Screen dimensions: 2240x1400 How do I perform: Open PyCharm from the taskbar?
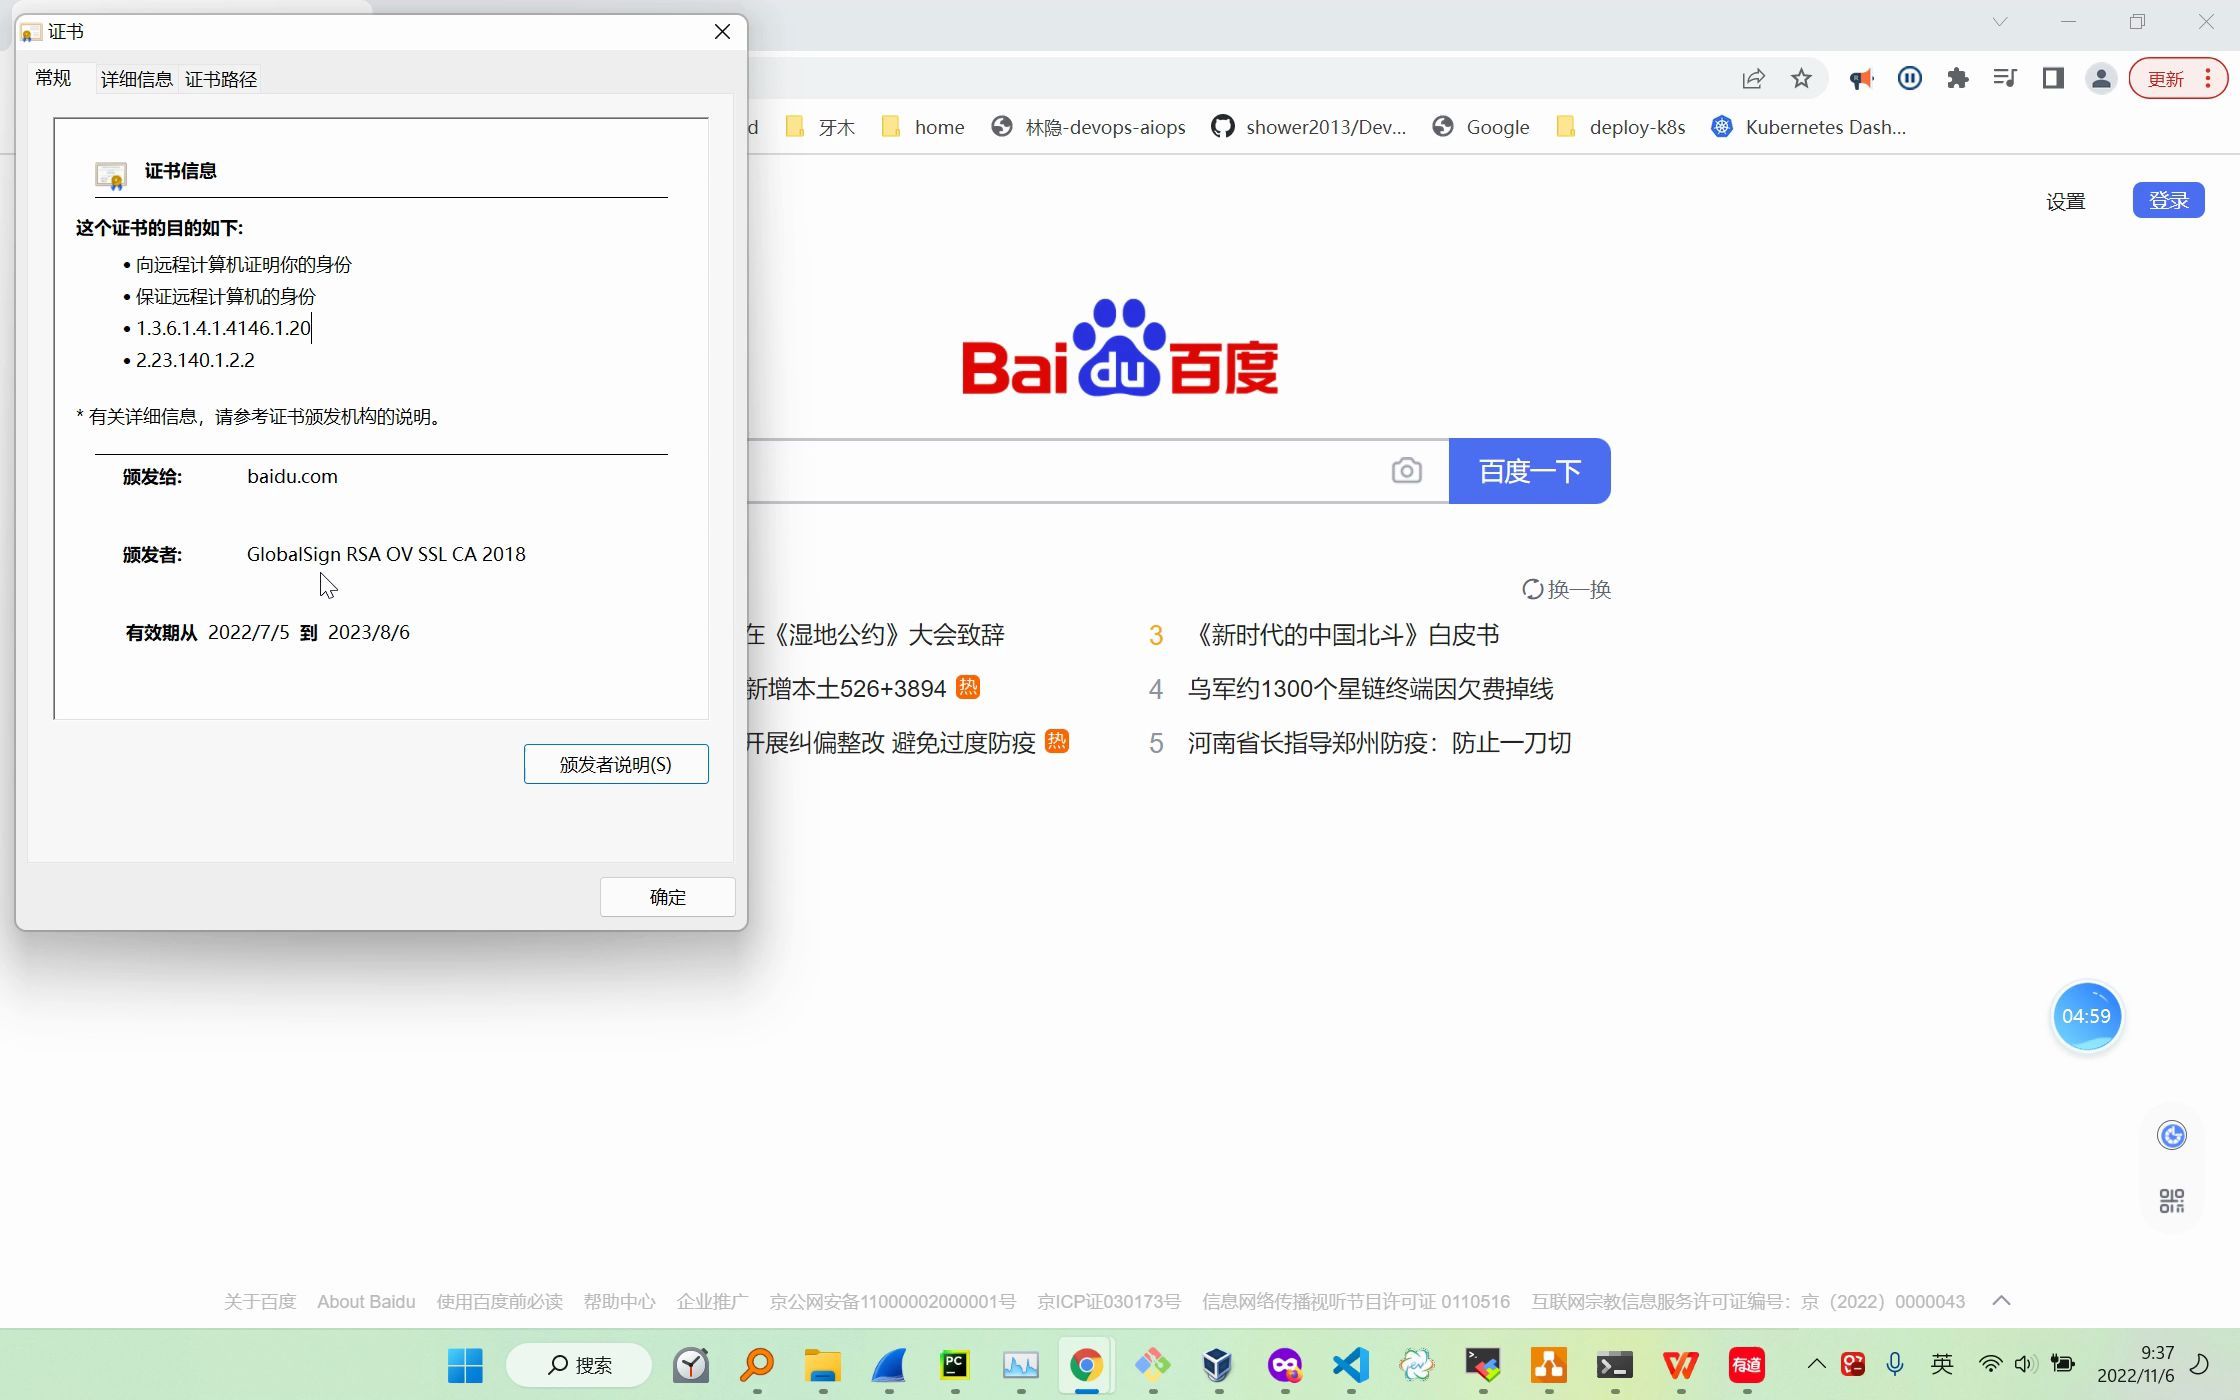point(955,1365)
